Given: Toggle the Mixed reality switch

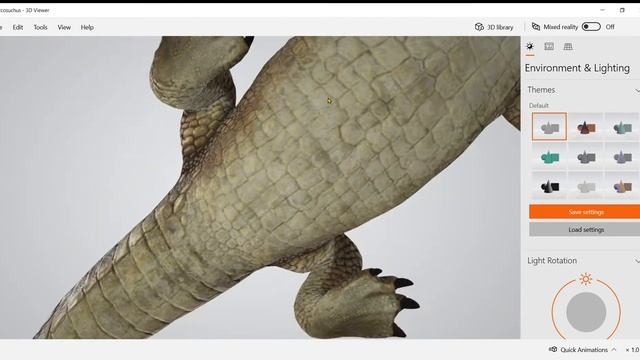Looking at the screenshot, I should click(x=591, y=27).
